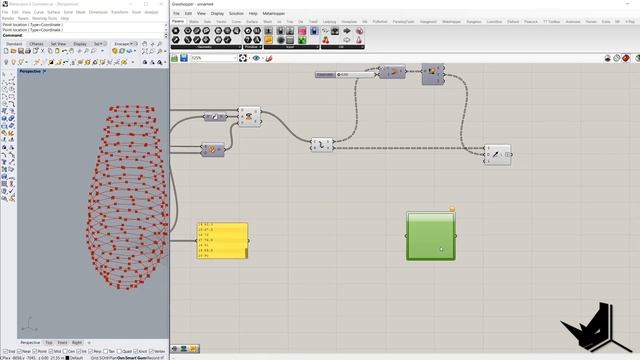The height and width of the screenshot is (360, 640).
Task: Open the Curve menu in Rhino
Action: point(39,12)
